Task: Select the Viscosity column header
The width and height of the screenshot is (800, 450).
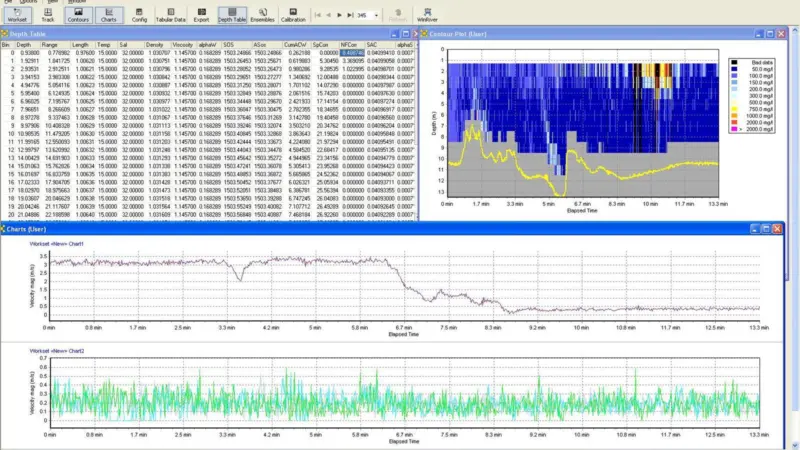Action: pos(184,45)
